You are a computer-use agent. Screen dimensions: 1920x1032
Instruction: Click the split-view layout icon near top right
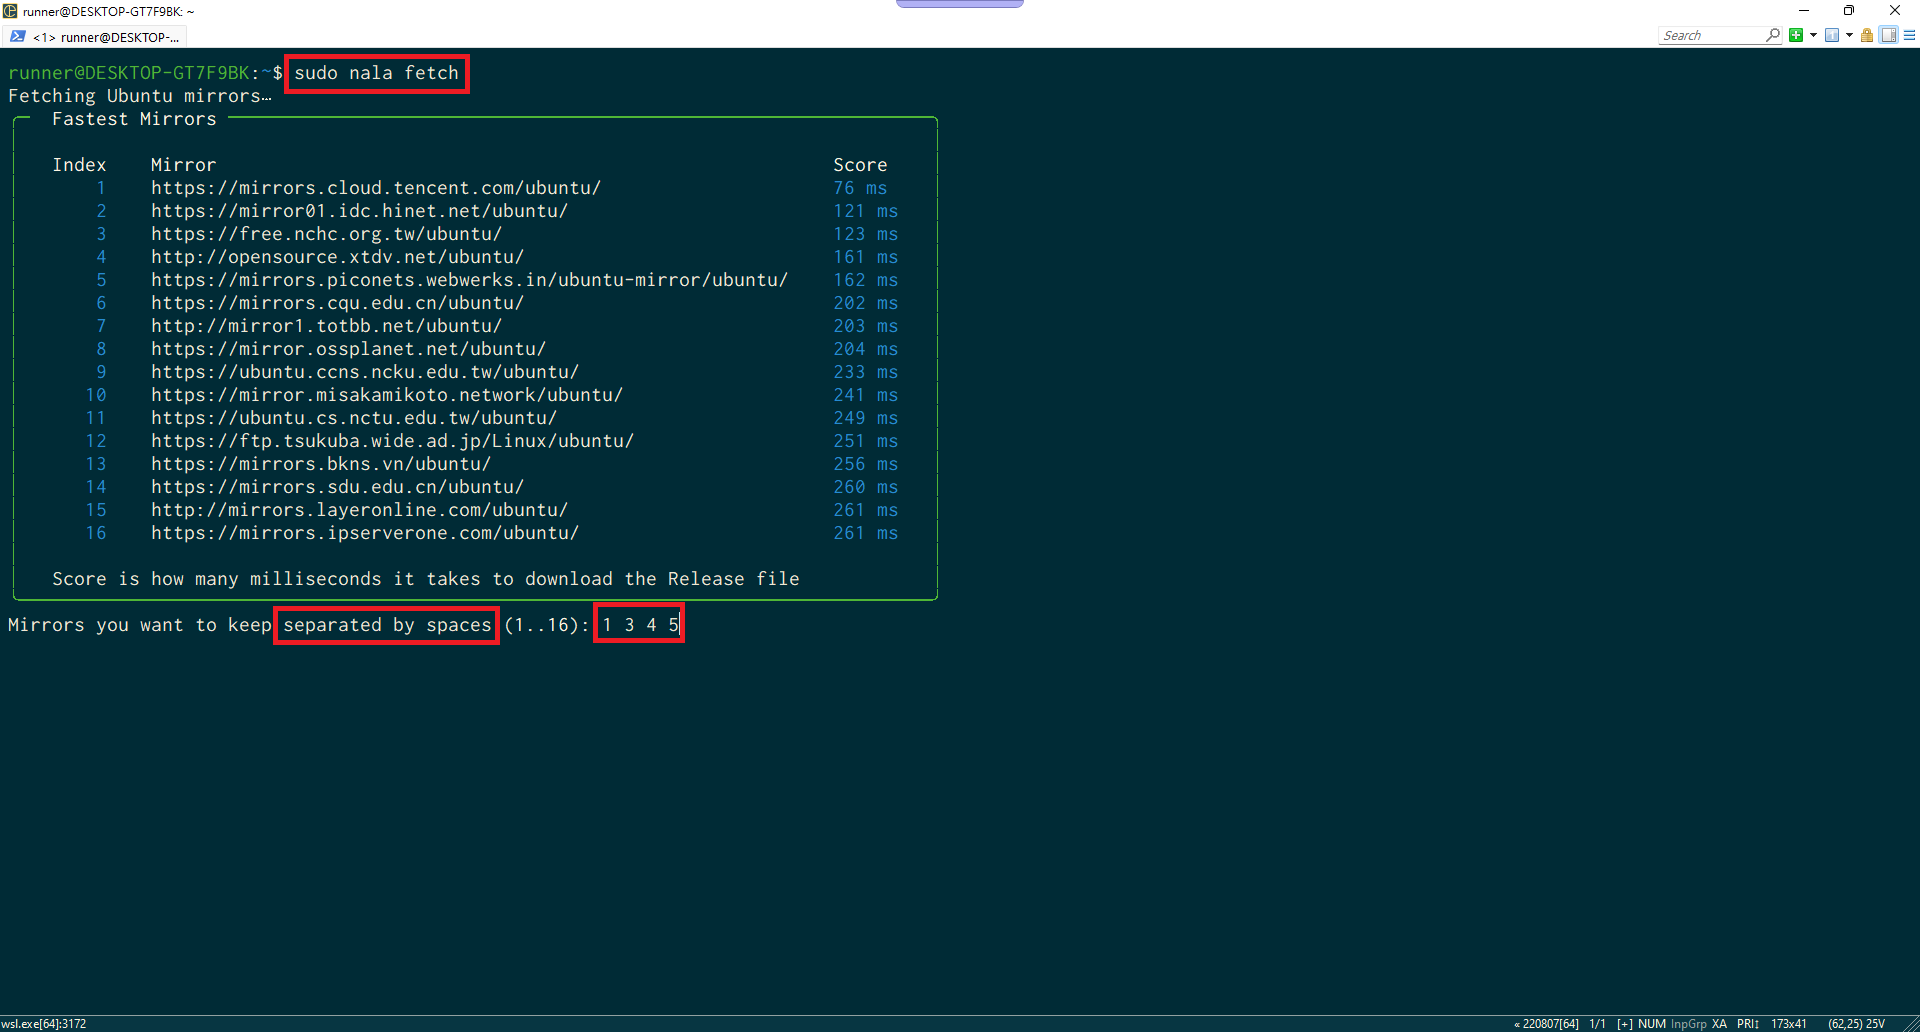point(1888,35)
